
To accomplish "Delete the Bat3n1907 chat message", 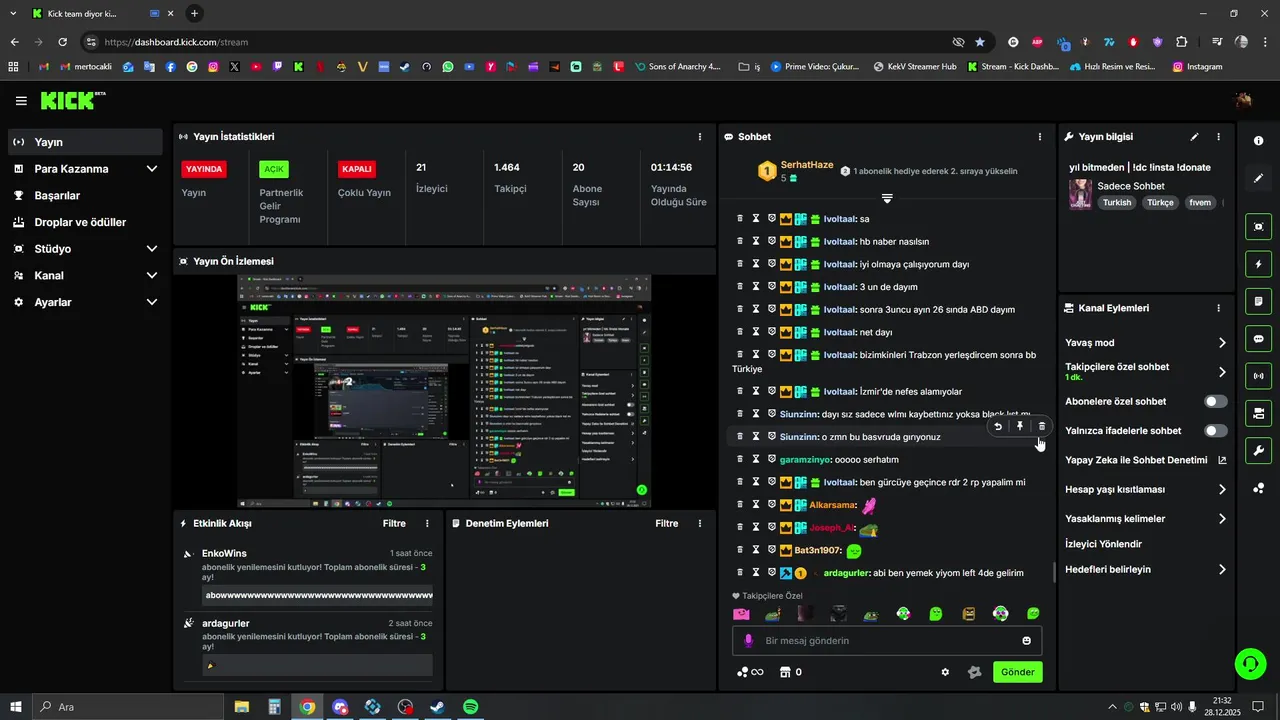I will (740, 550).
